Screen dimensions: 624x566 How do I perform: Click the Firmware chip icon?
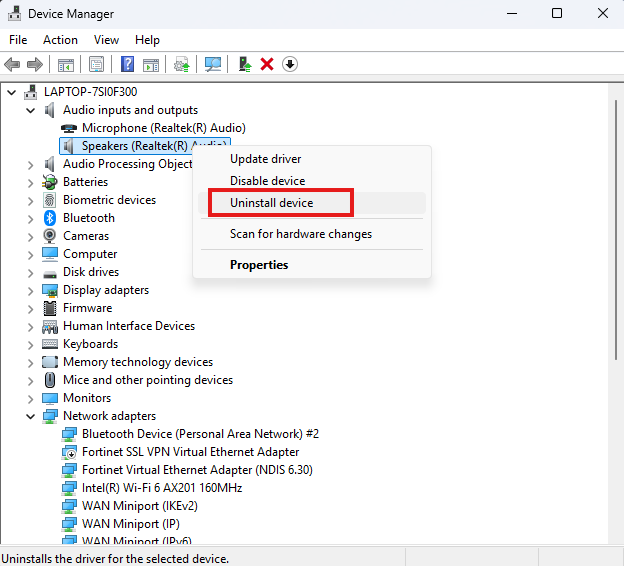click(50, 308)
